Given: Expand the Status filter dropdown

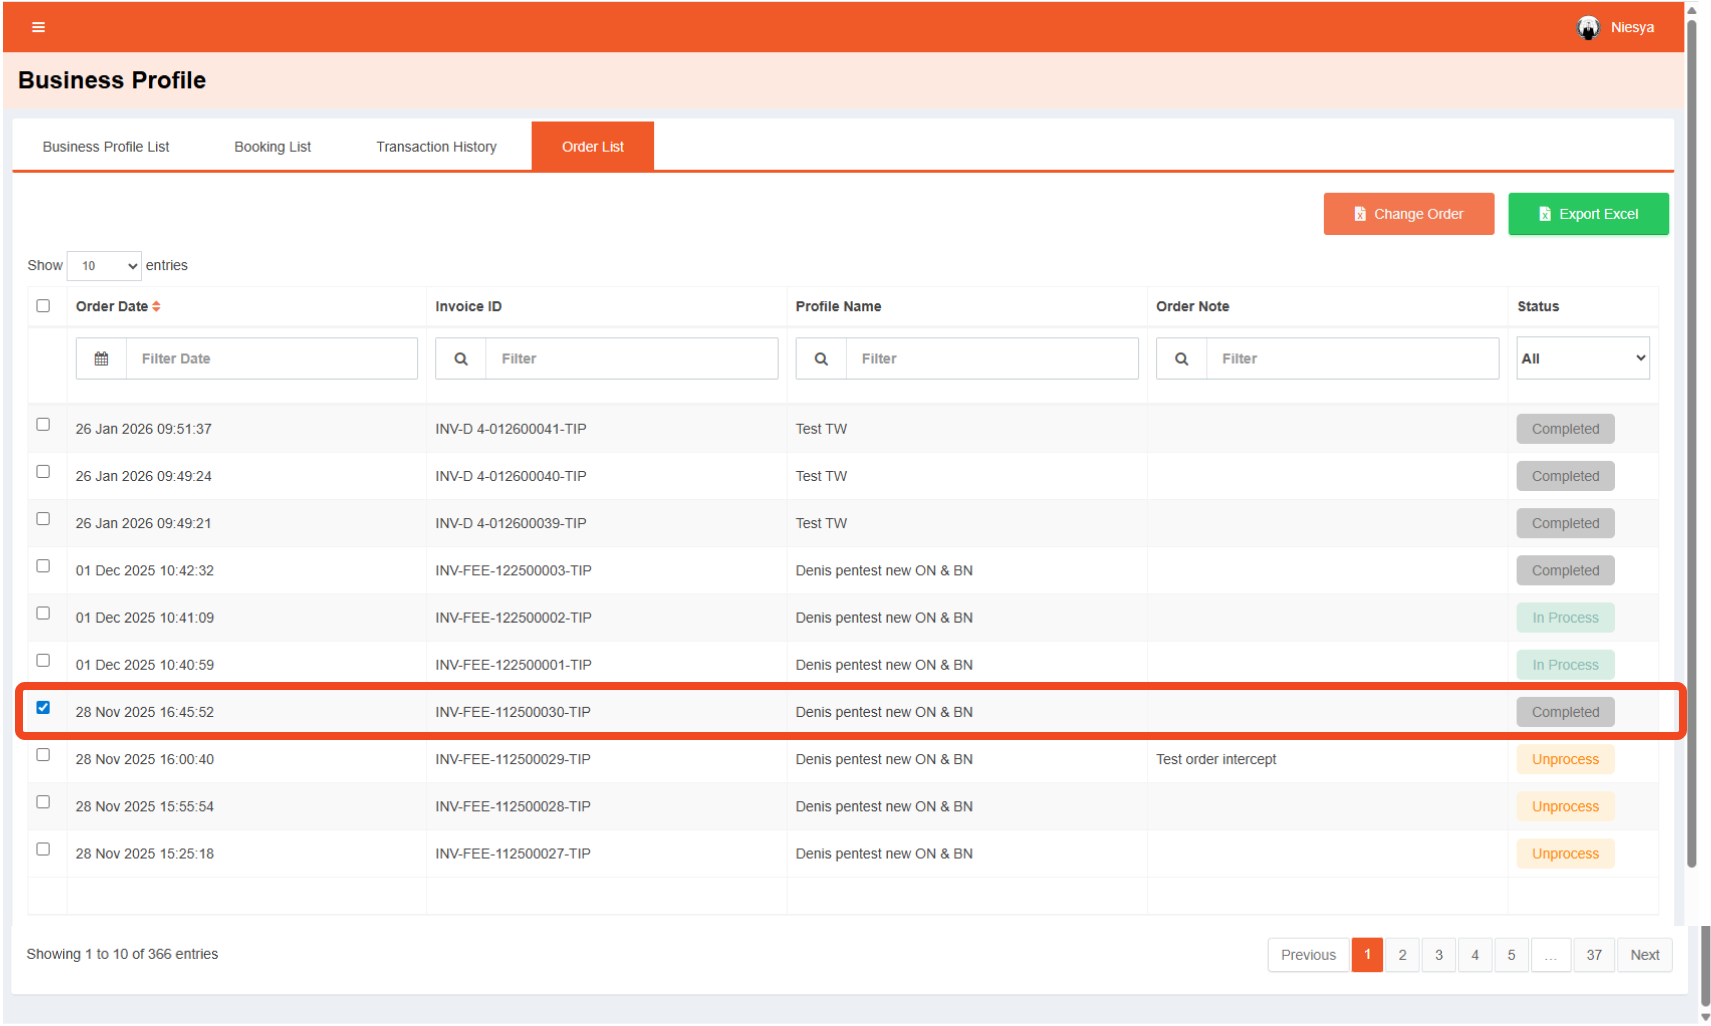Looking at the screenshot, I should [x=1582, y=359].
